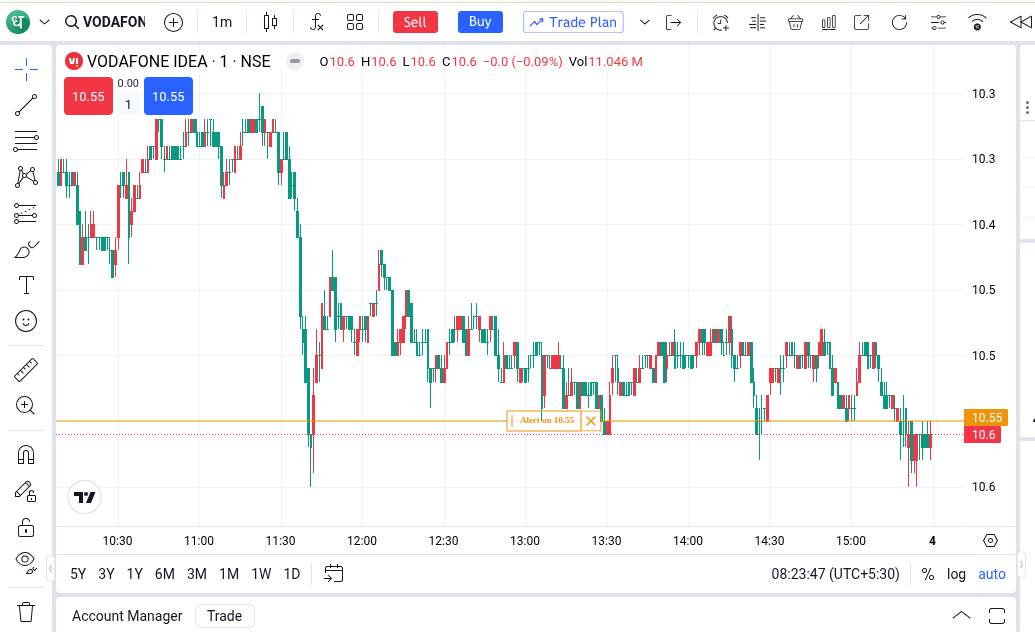The width and height of the screenshot is (1035, 632).
Task: Open the emoji icons tool
Action: coord(26,321)
